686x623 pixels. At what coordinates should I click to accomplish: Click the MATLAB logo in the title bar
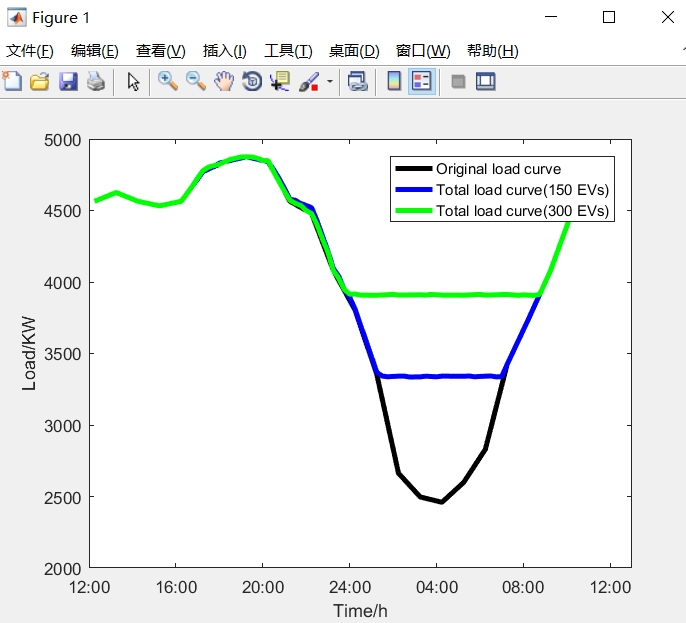(x=17, y=18)
